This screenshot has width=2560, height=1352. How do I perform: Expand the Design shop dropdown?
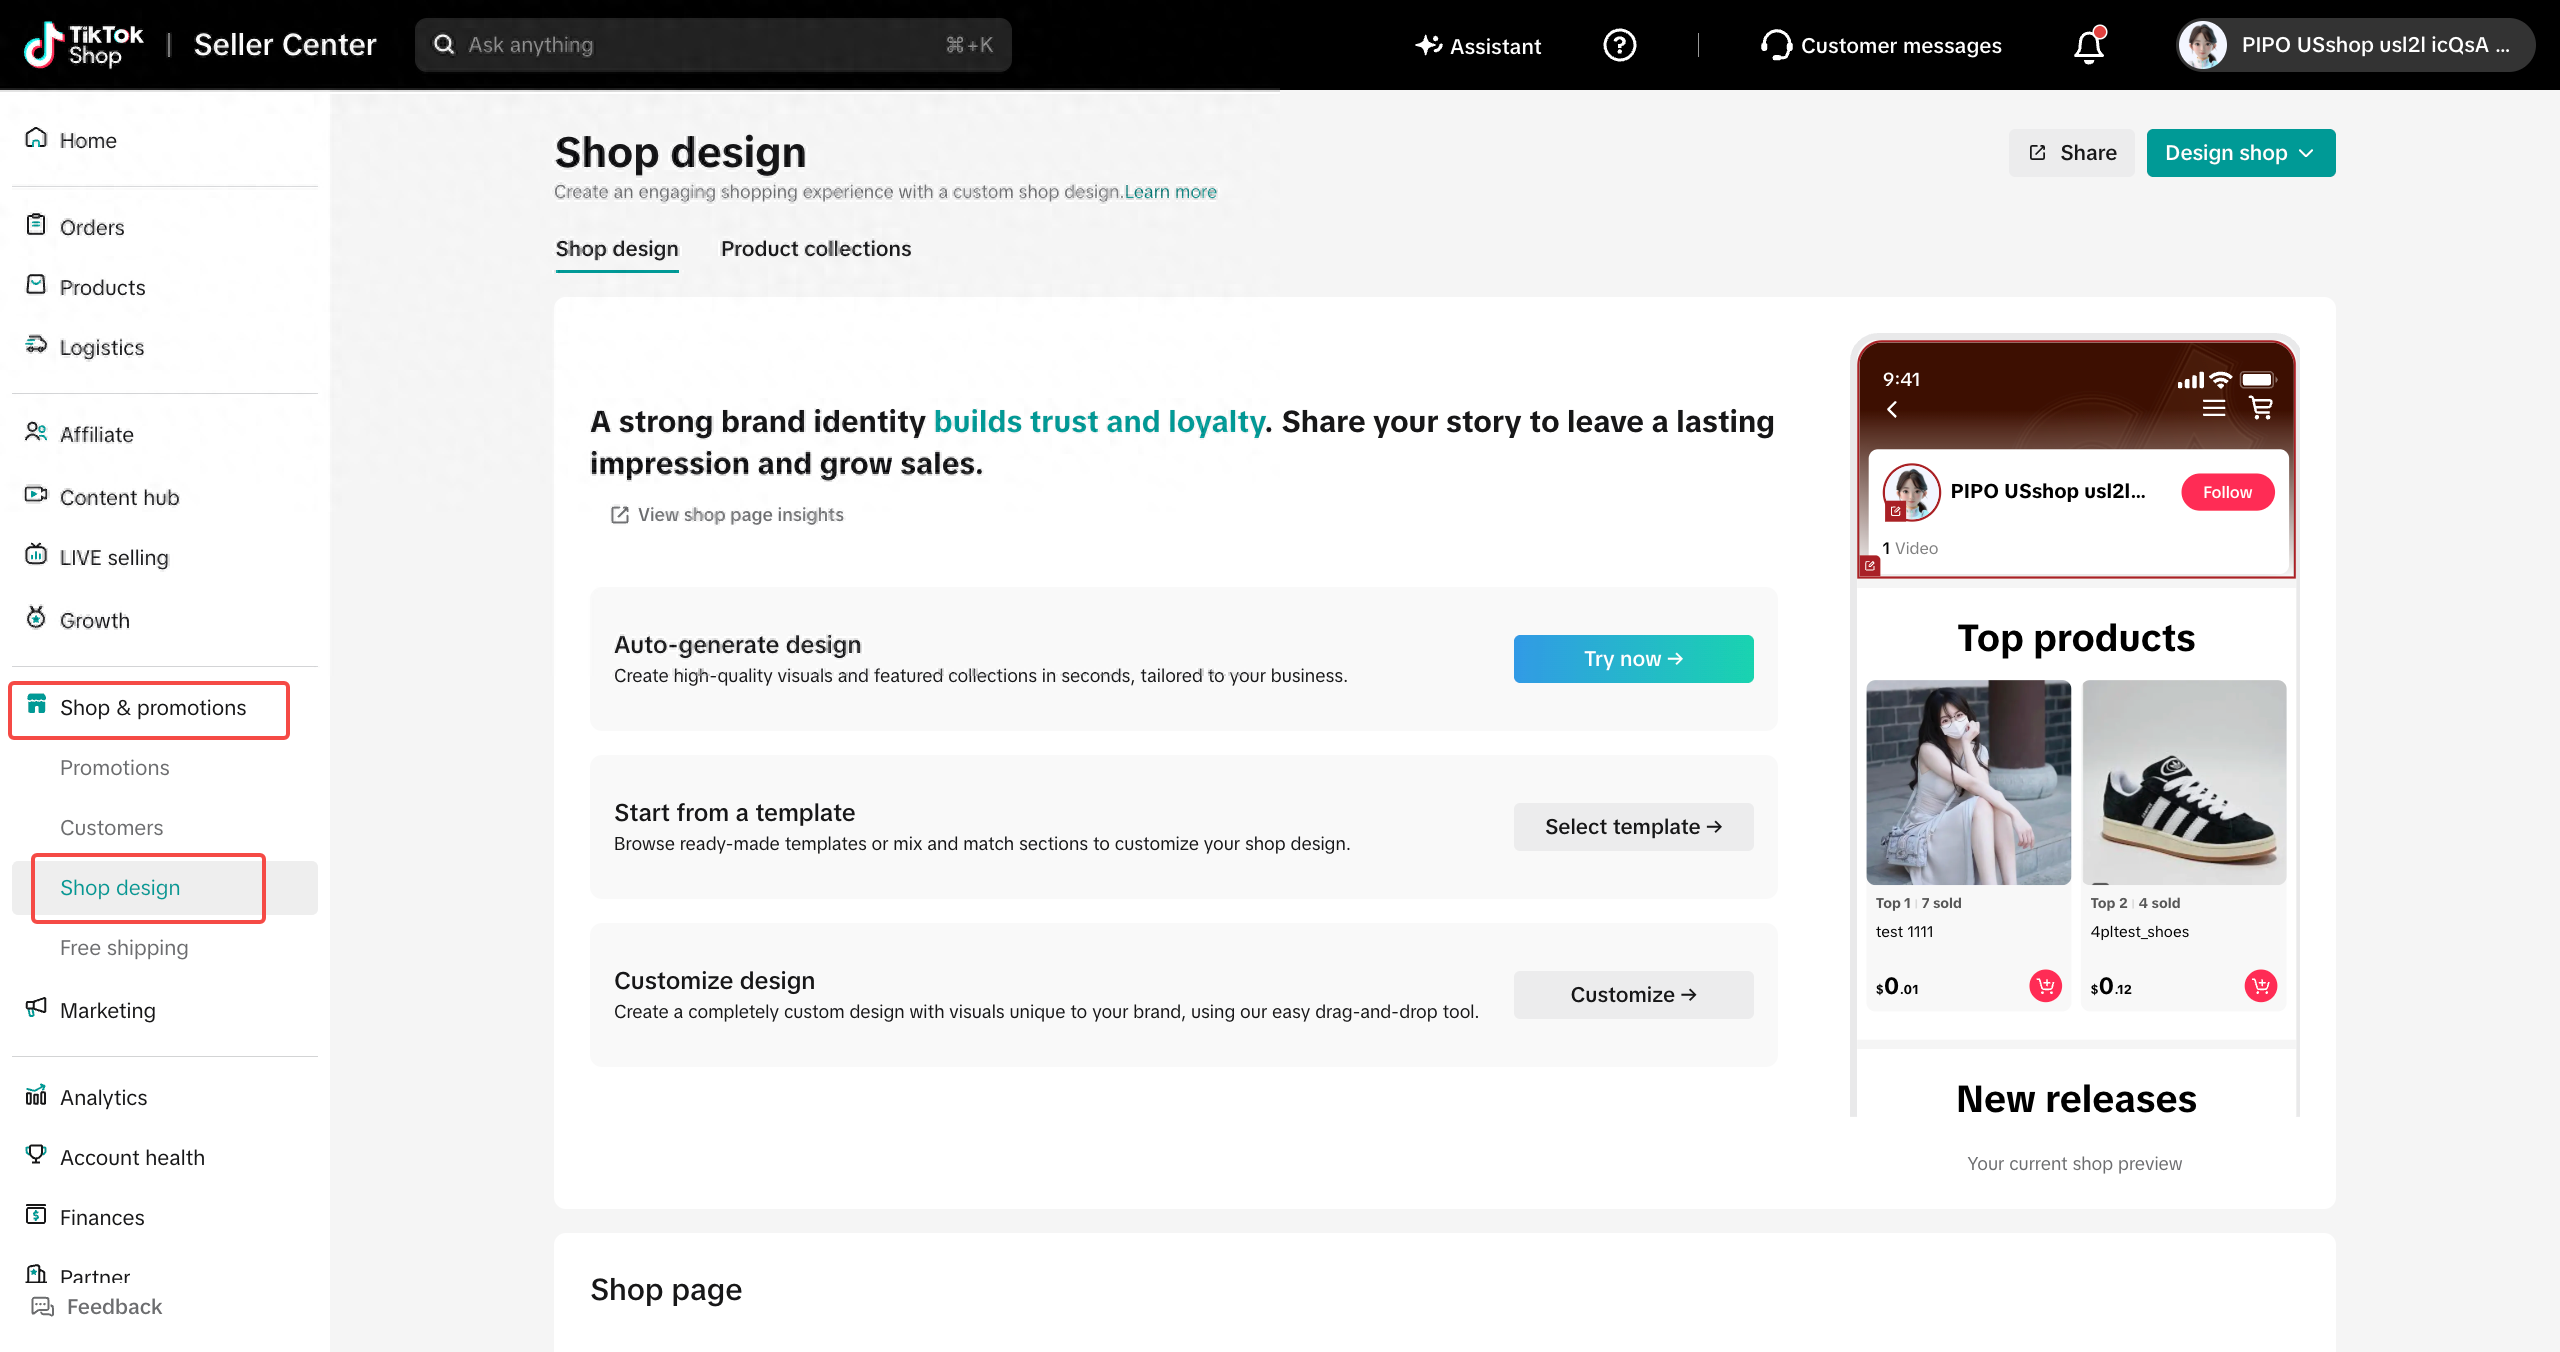[2240, 153]
